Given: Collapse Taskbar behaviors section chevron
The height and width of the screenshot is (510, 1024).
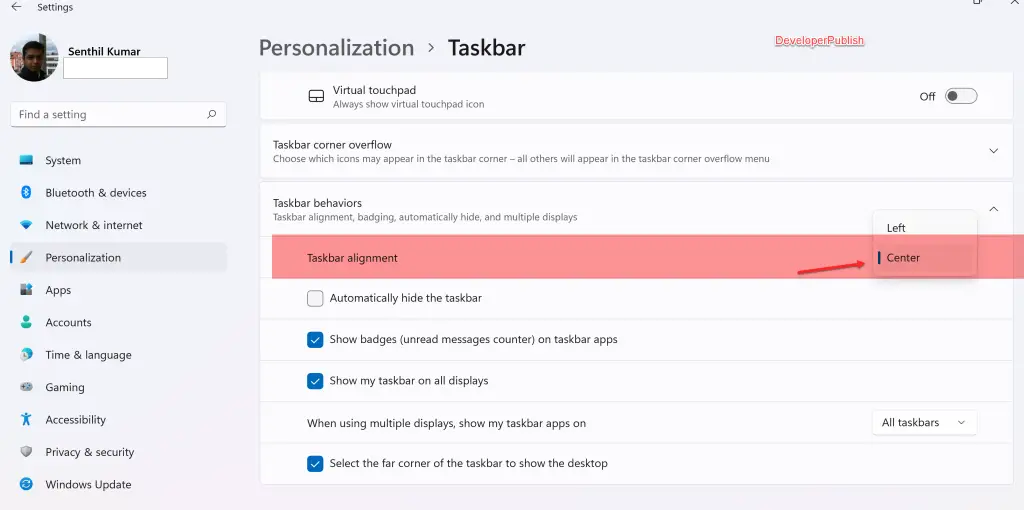Looking at the screenshot, I should [993, 209].
